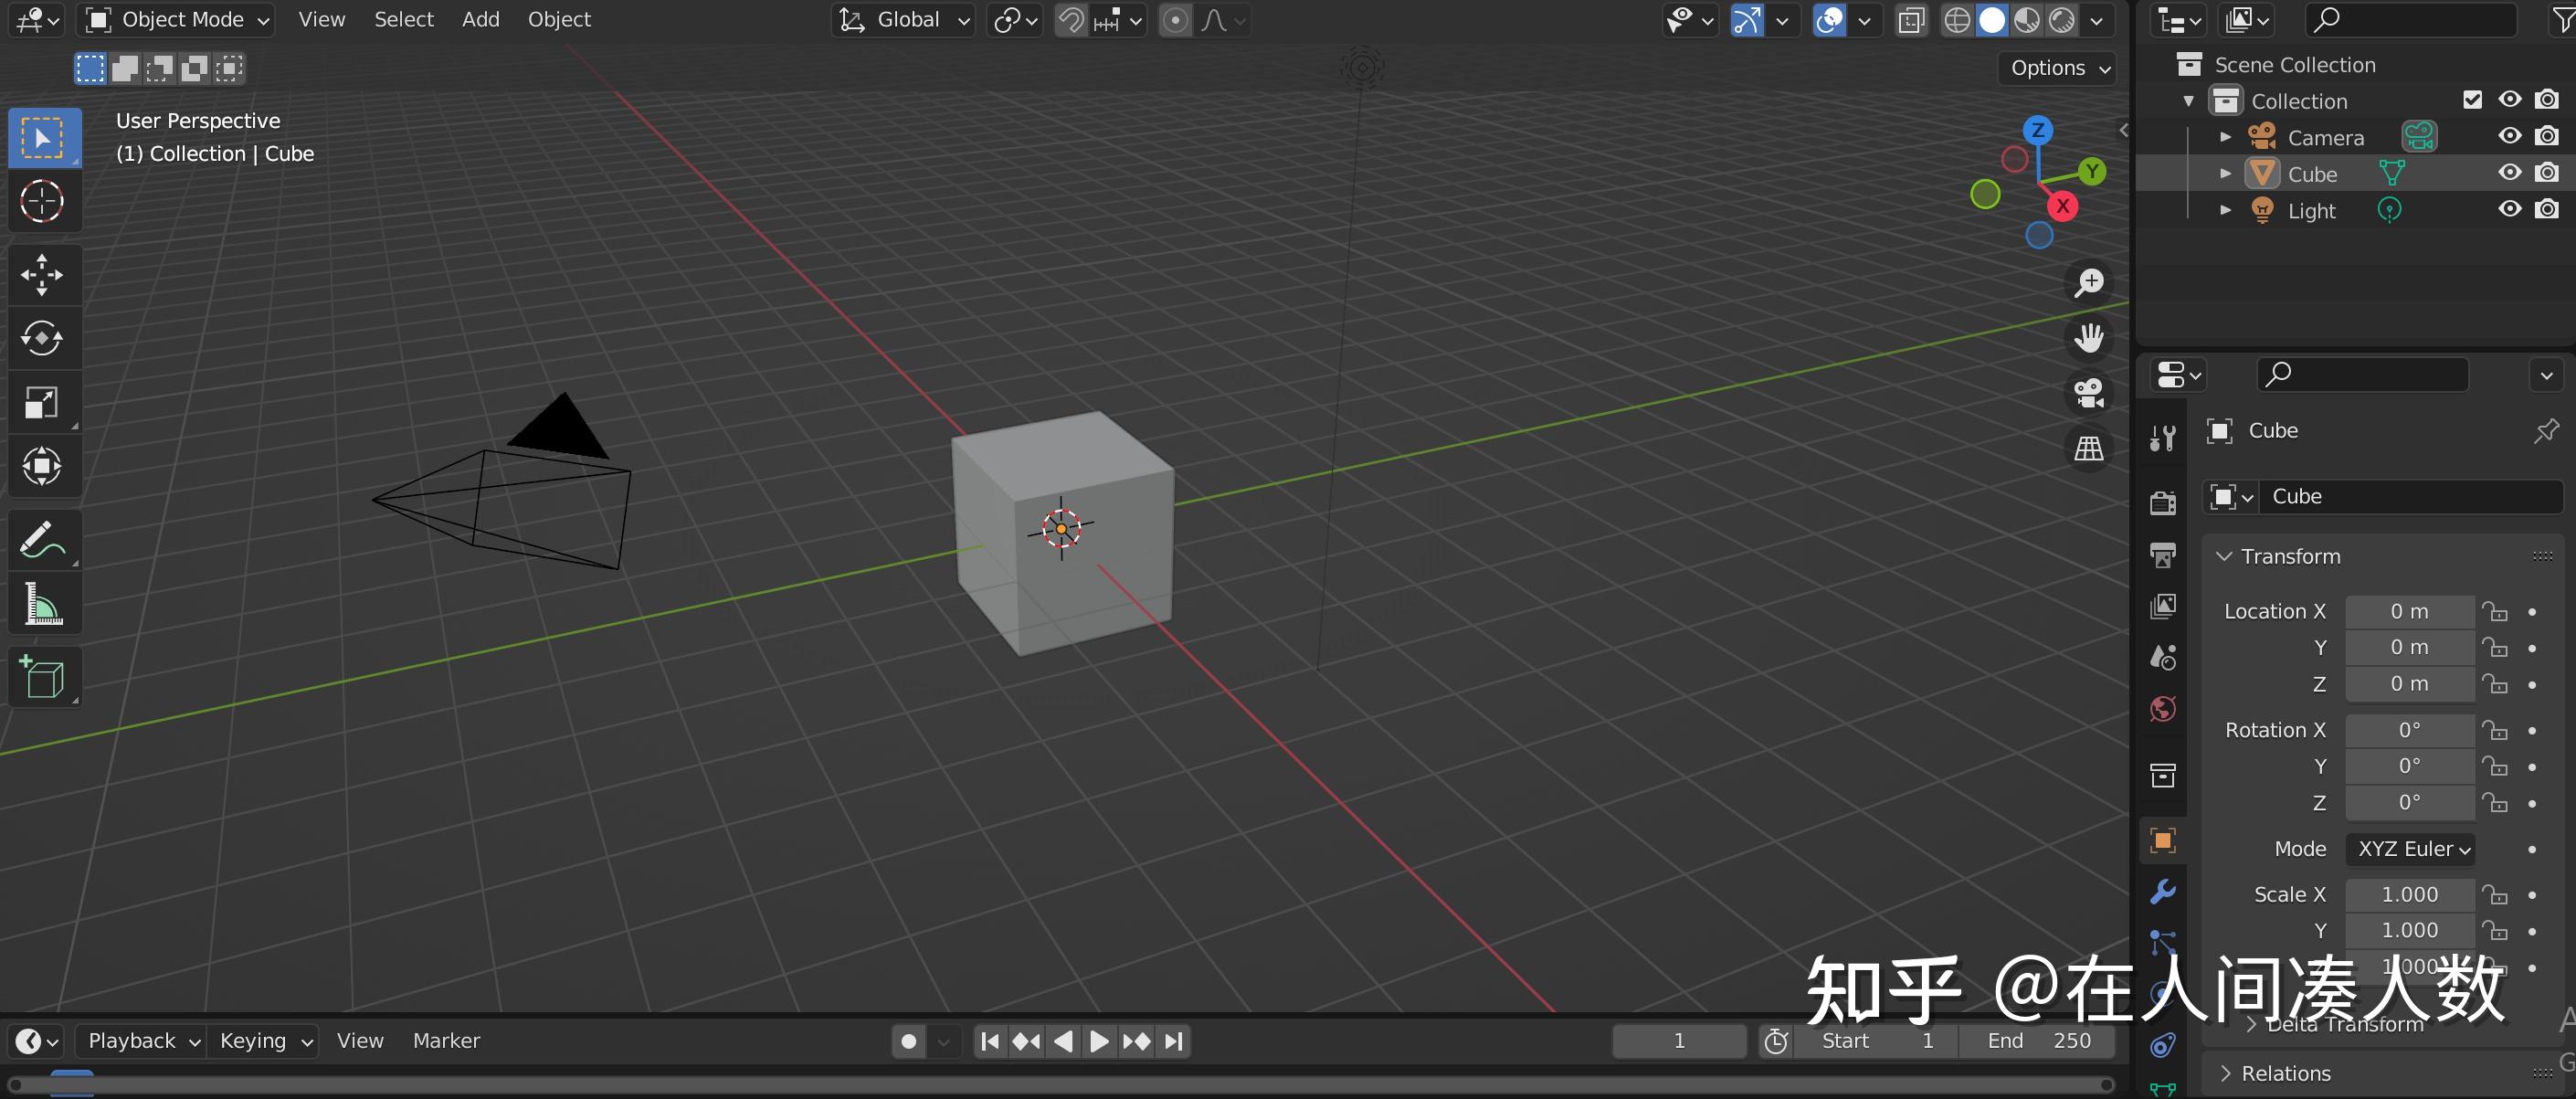
Task: Hide the Light object in the outliner
Action: (2510, 209)
